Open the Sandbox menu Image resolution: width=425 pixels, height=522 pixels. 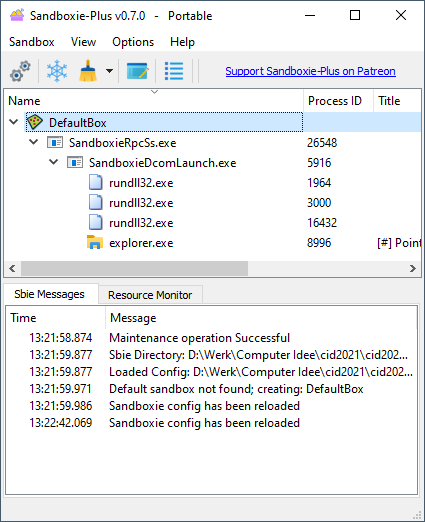32,42
